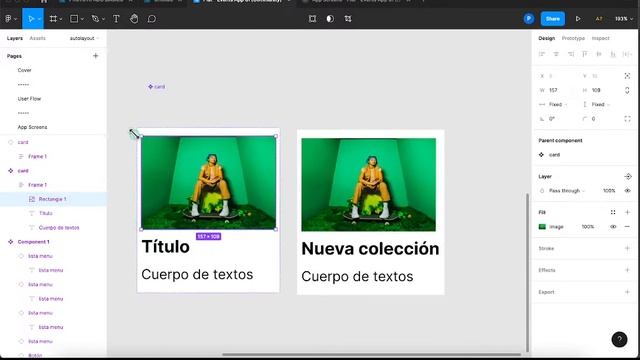This screenshot has width=640, height=360.
Task: Click the user avatar P
Action: 529,19
